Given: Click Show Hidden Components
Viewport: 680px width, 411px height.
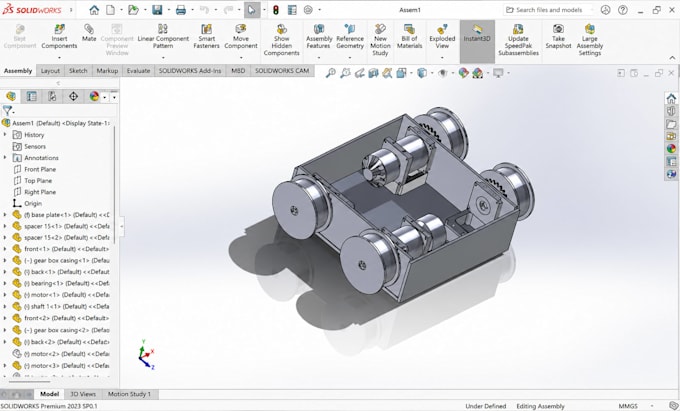Looking at the screenshot, I should tap(281, 40).
